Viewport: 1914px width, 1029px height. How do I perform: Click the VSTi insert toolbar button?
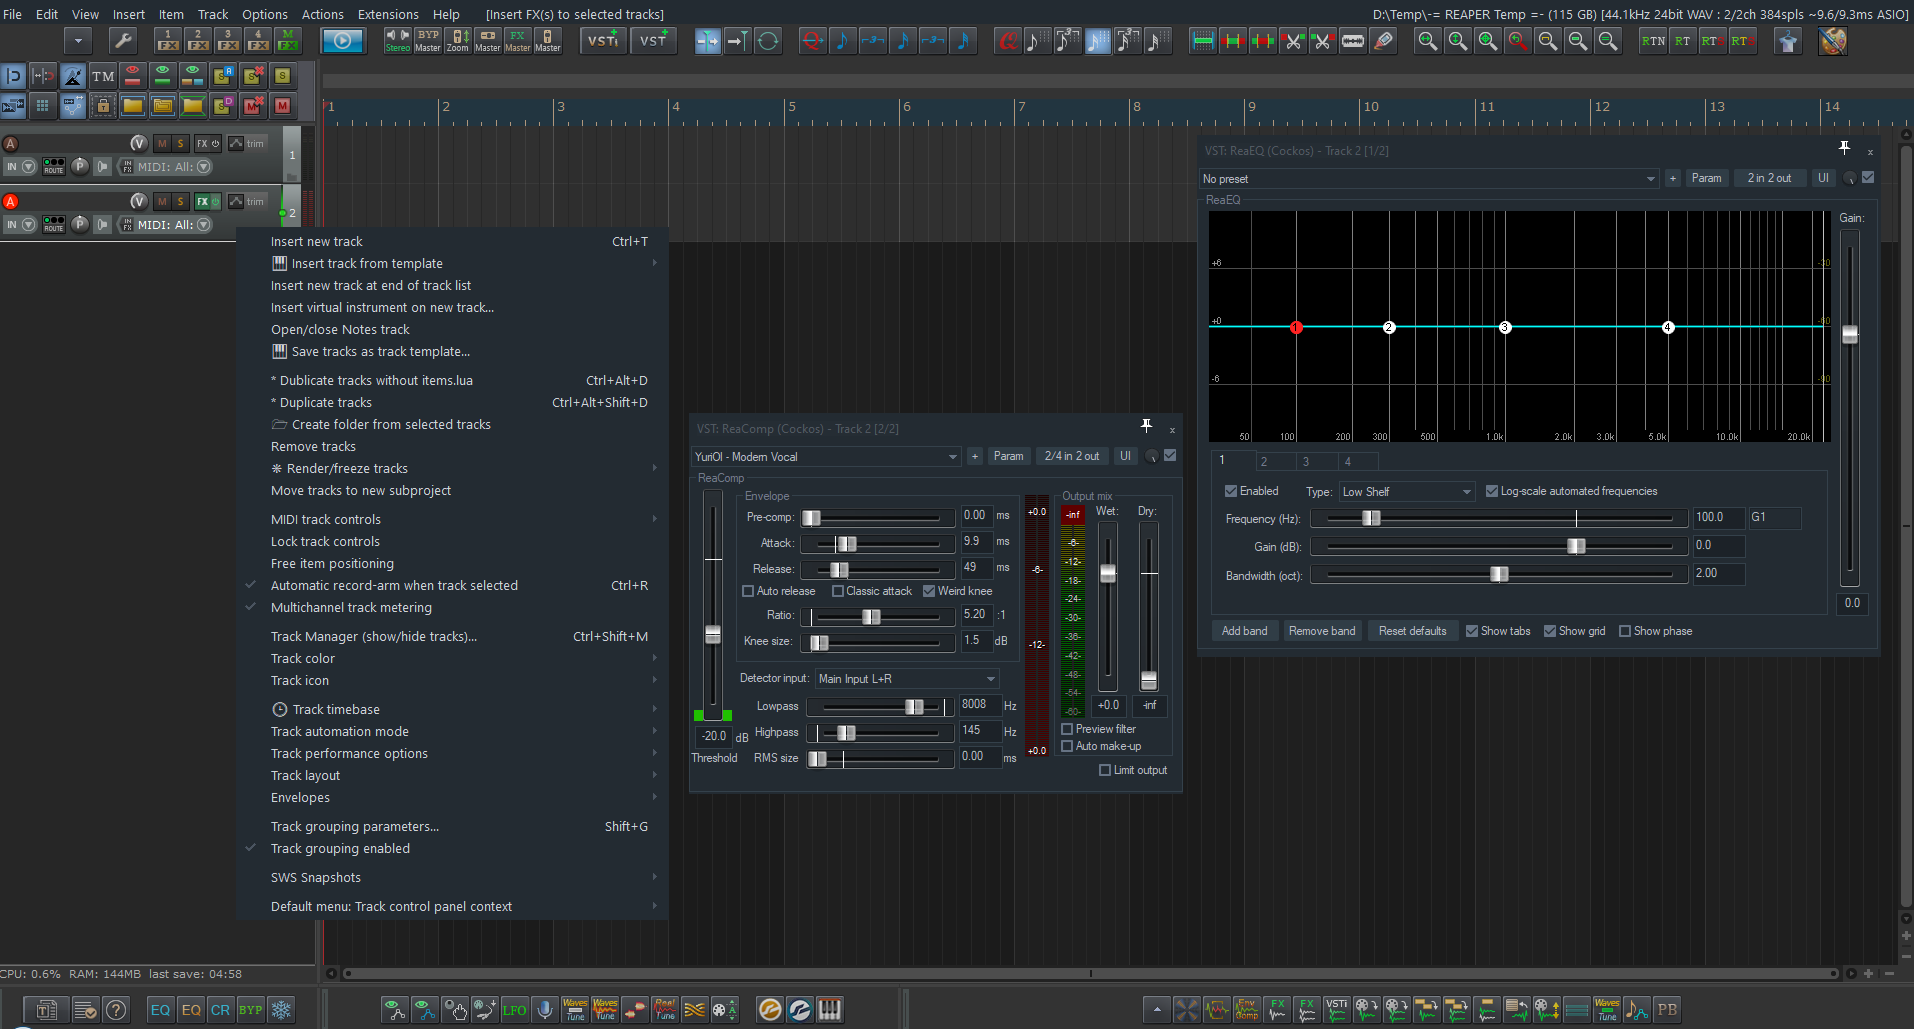(x=602, y=41)
